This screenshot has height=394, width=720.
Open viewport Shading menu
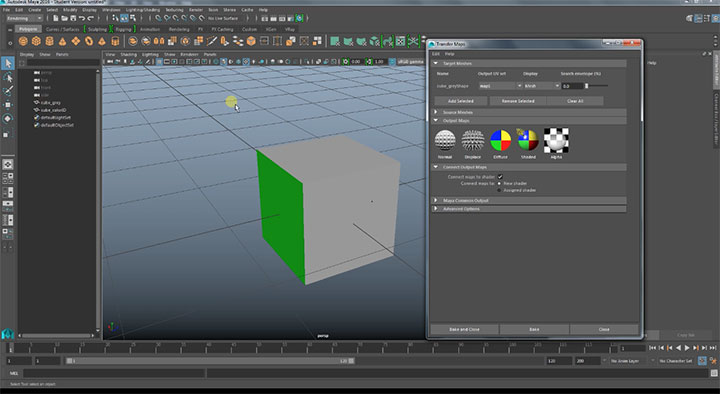click(129, 54)
